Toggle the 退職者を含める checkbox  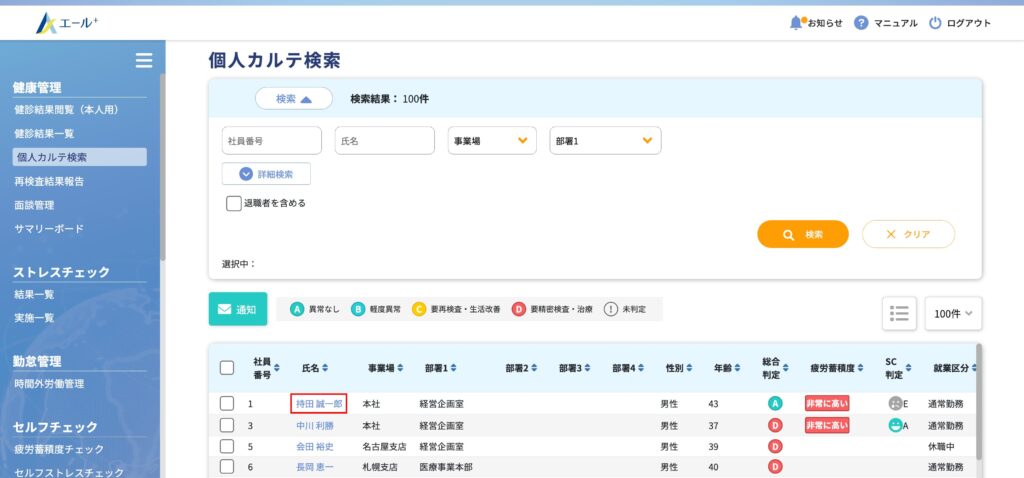click(x=234, y=203)
